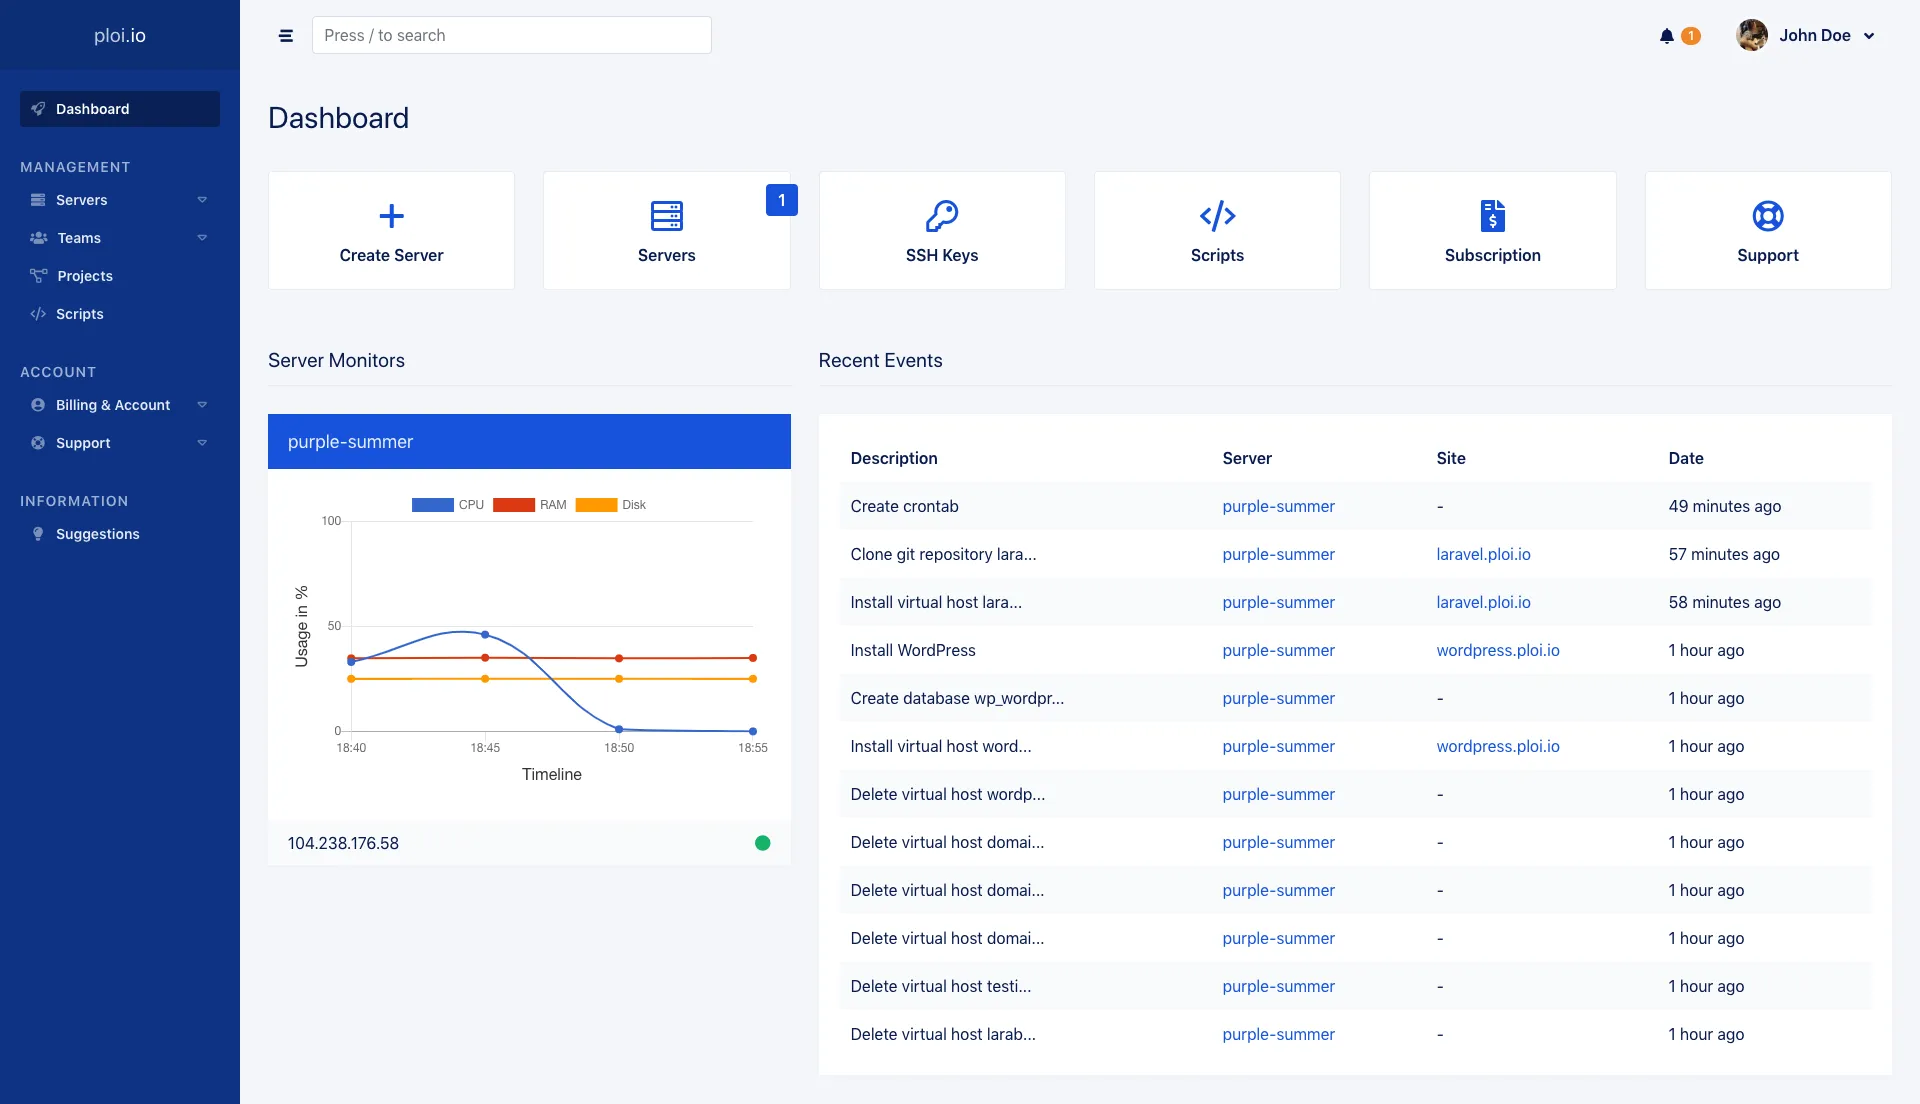This screenshot has width=1920, height=1104.
Task: Open the Support lifebuoy icon
Action: (x=1767, y=215)
